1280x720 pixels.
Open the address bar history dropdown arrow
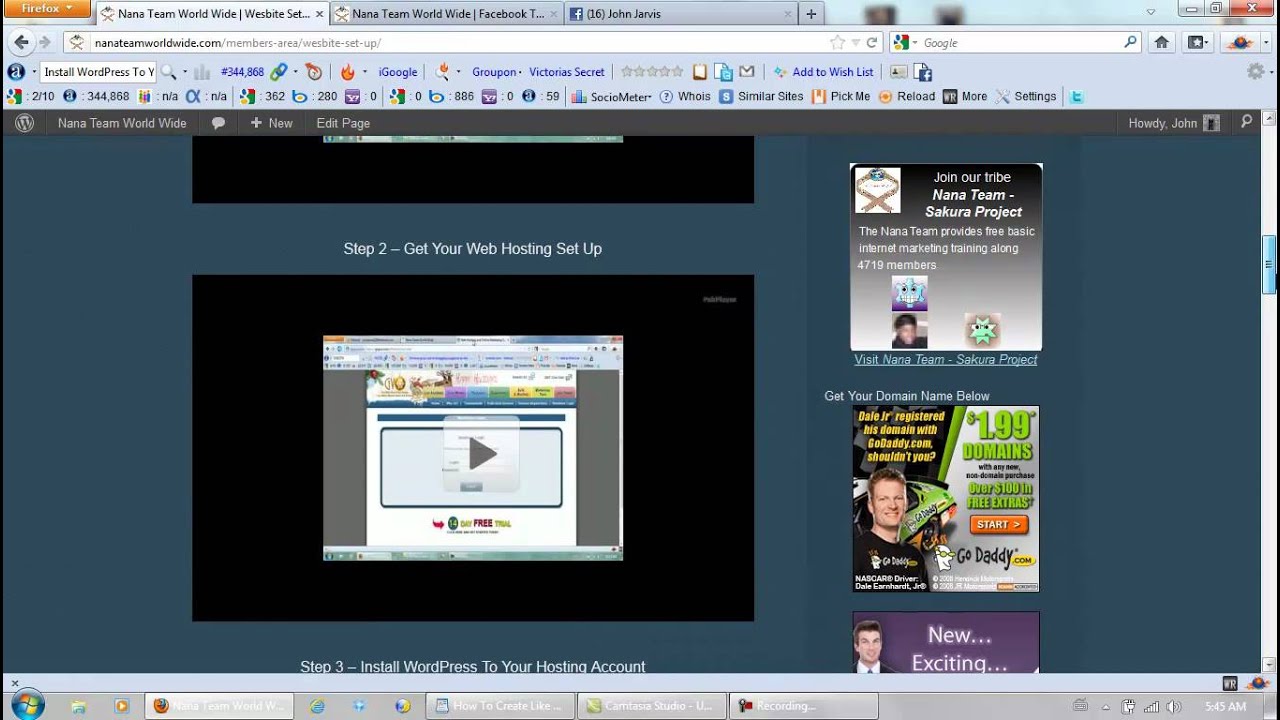pyautogui.click(x=855, y=43)
